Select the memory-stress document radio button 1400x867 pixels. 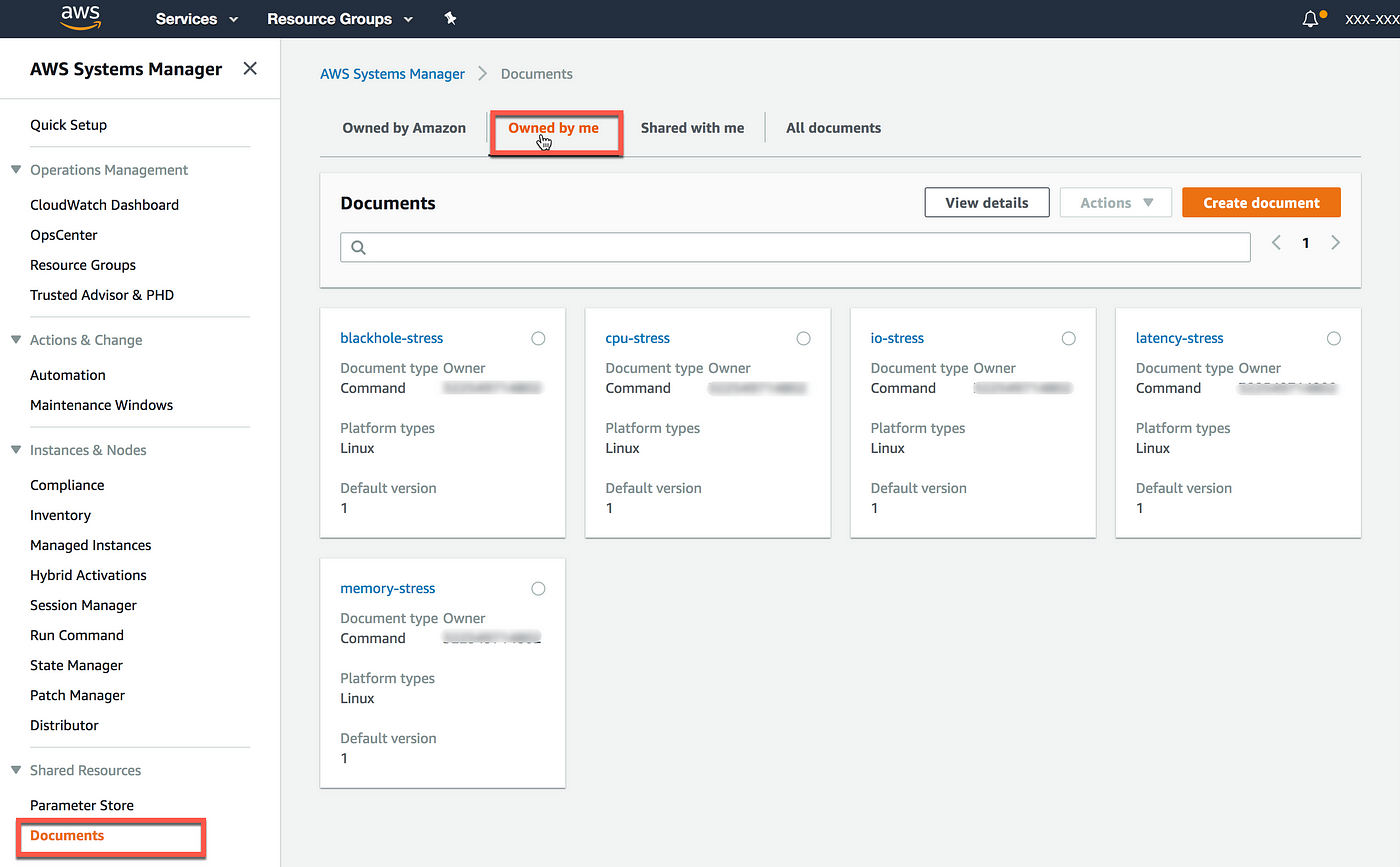point(538,589)
